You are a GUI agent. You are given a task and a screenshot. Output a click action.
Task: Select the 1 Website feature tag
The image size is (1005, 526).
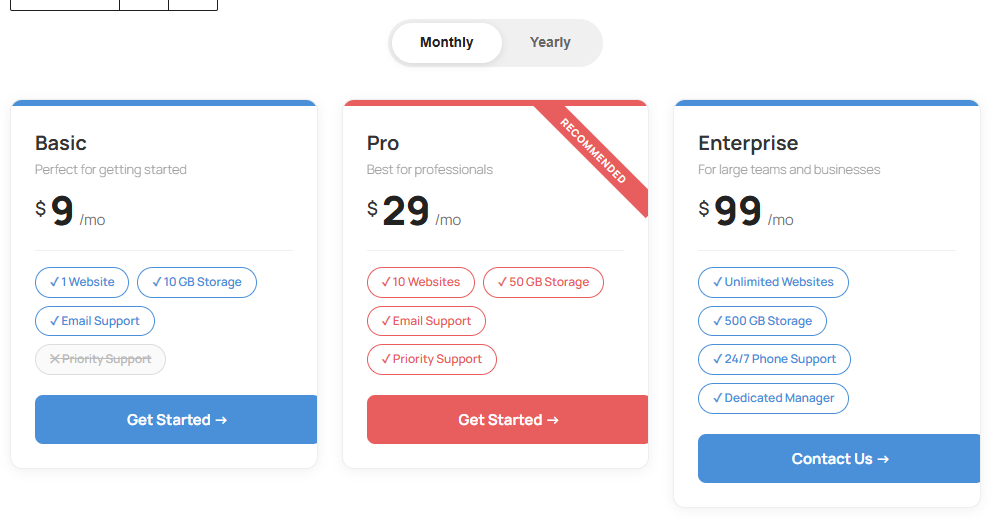(82, 283)
